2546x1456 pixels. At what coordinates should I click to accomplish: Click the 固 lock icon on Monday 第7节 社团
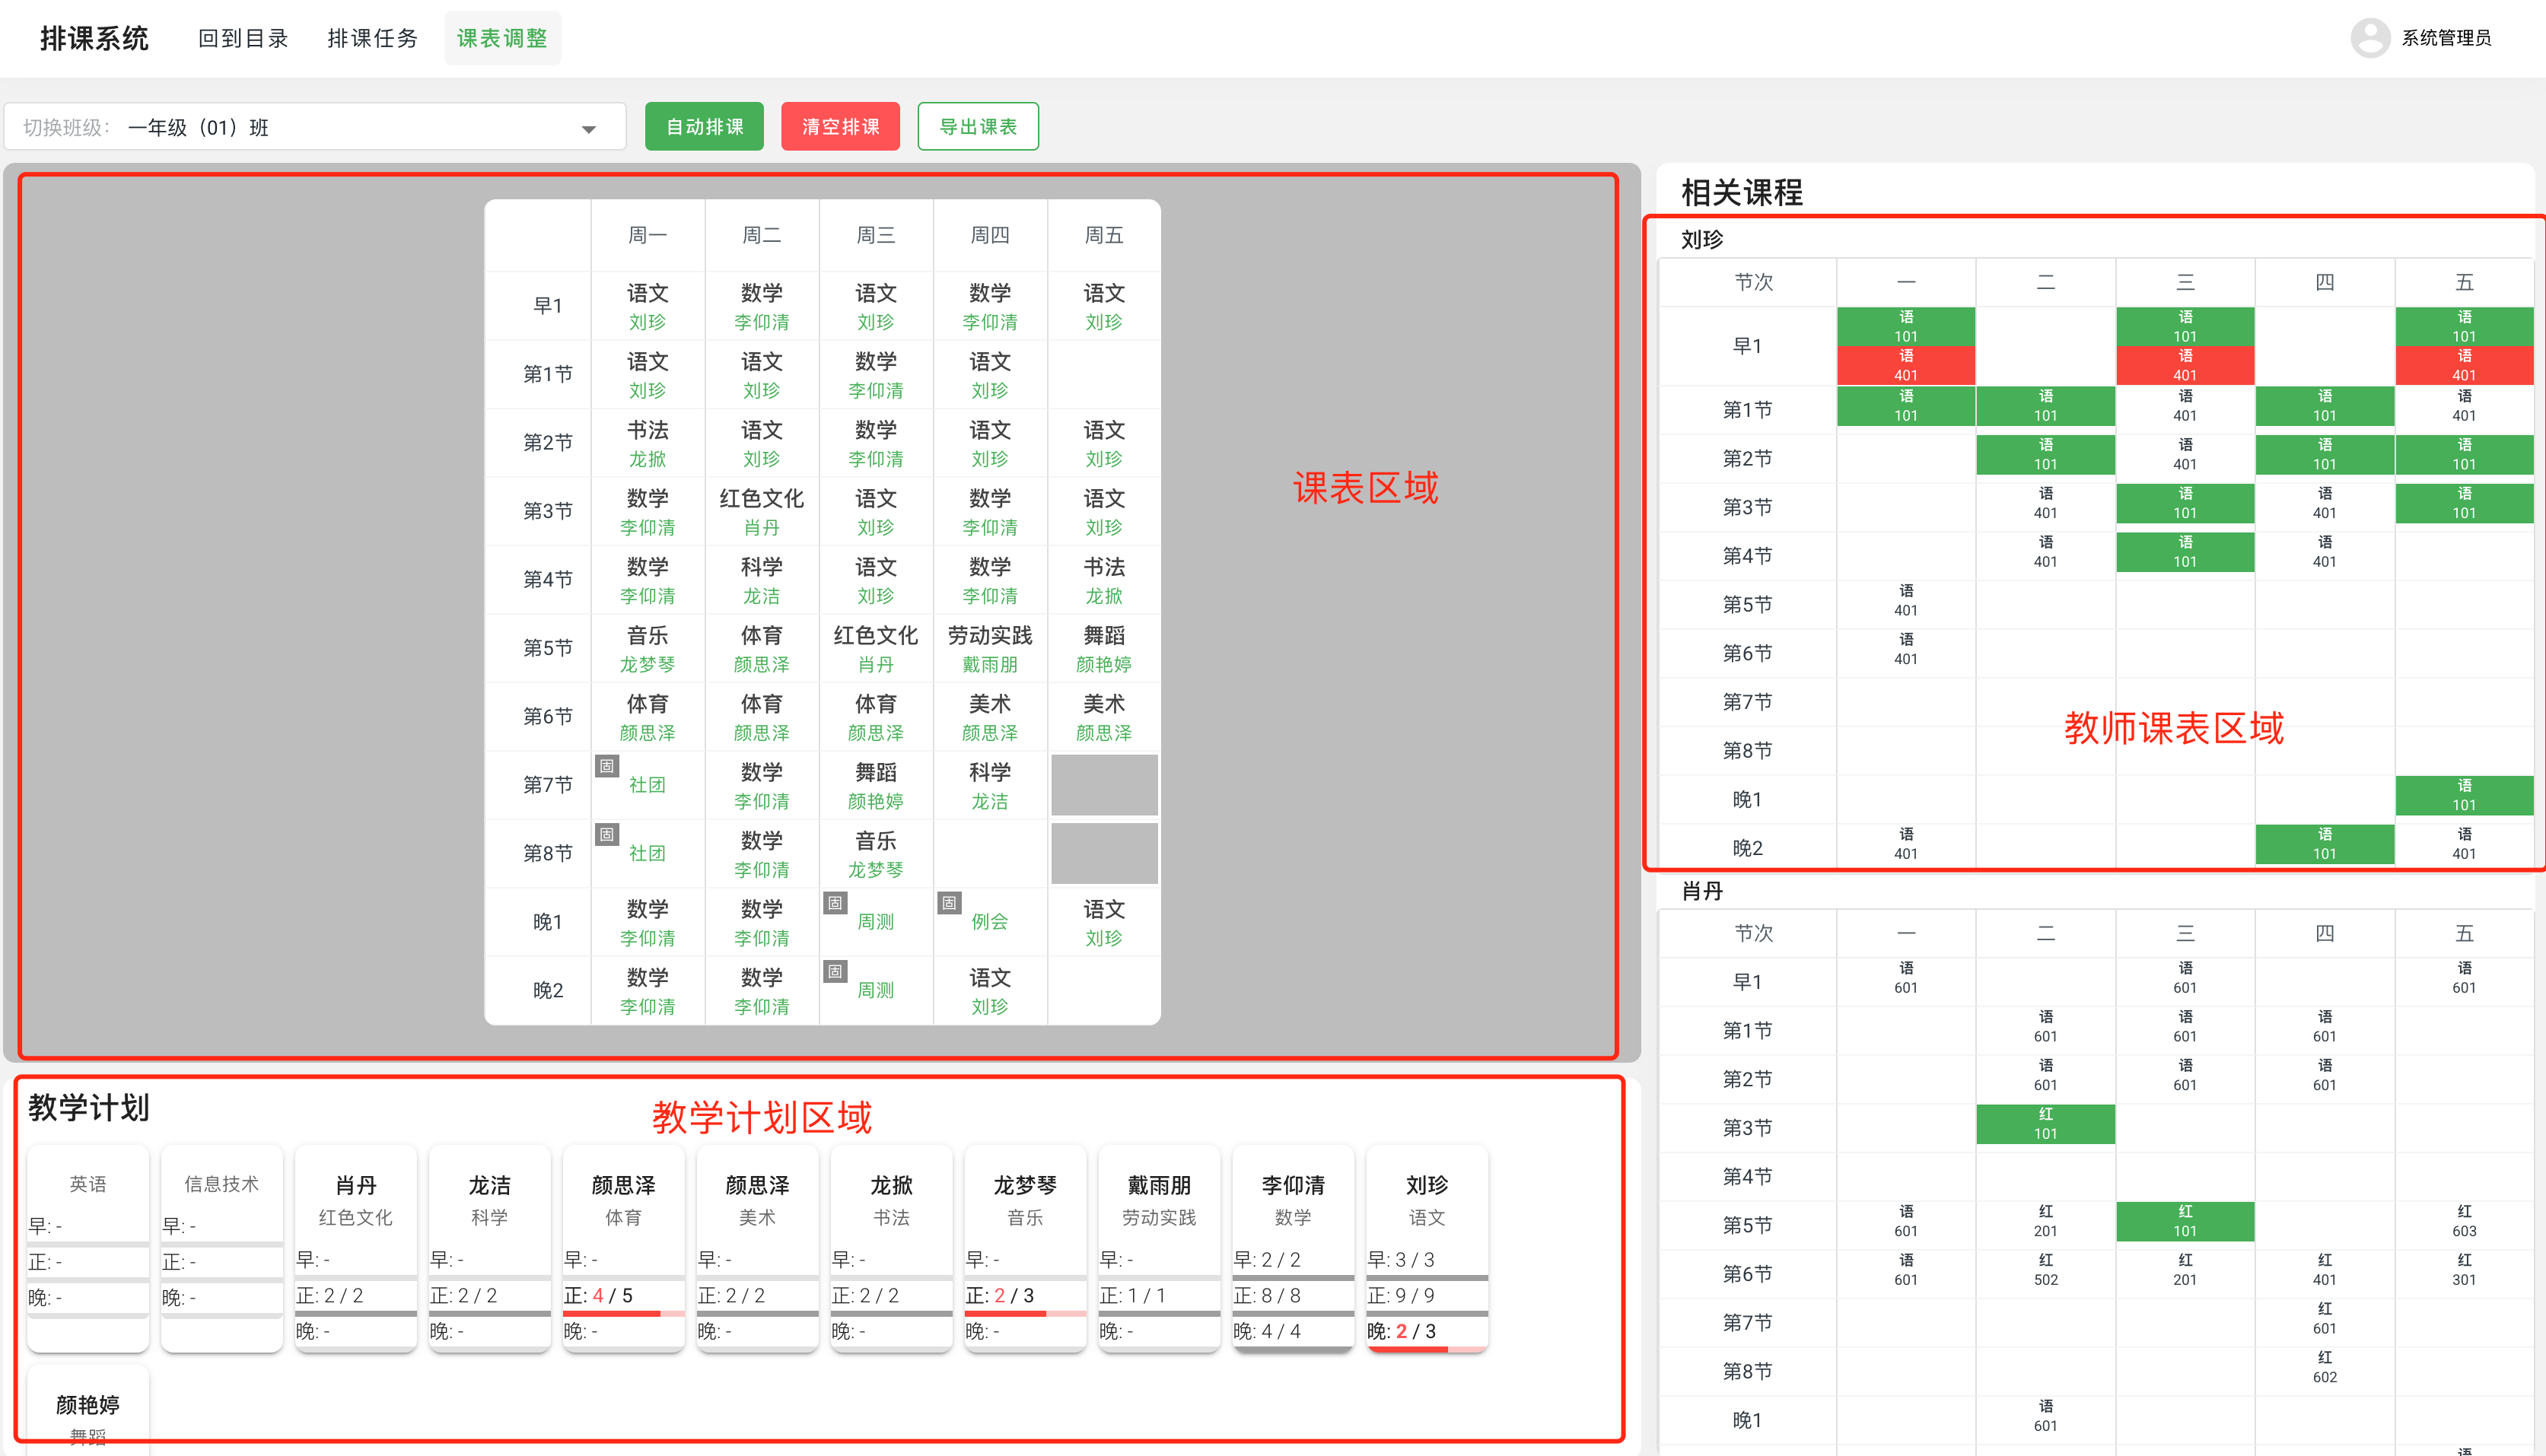pyautogui.click(x=607, y=767)
